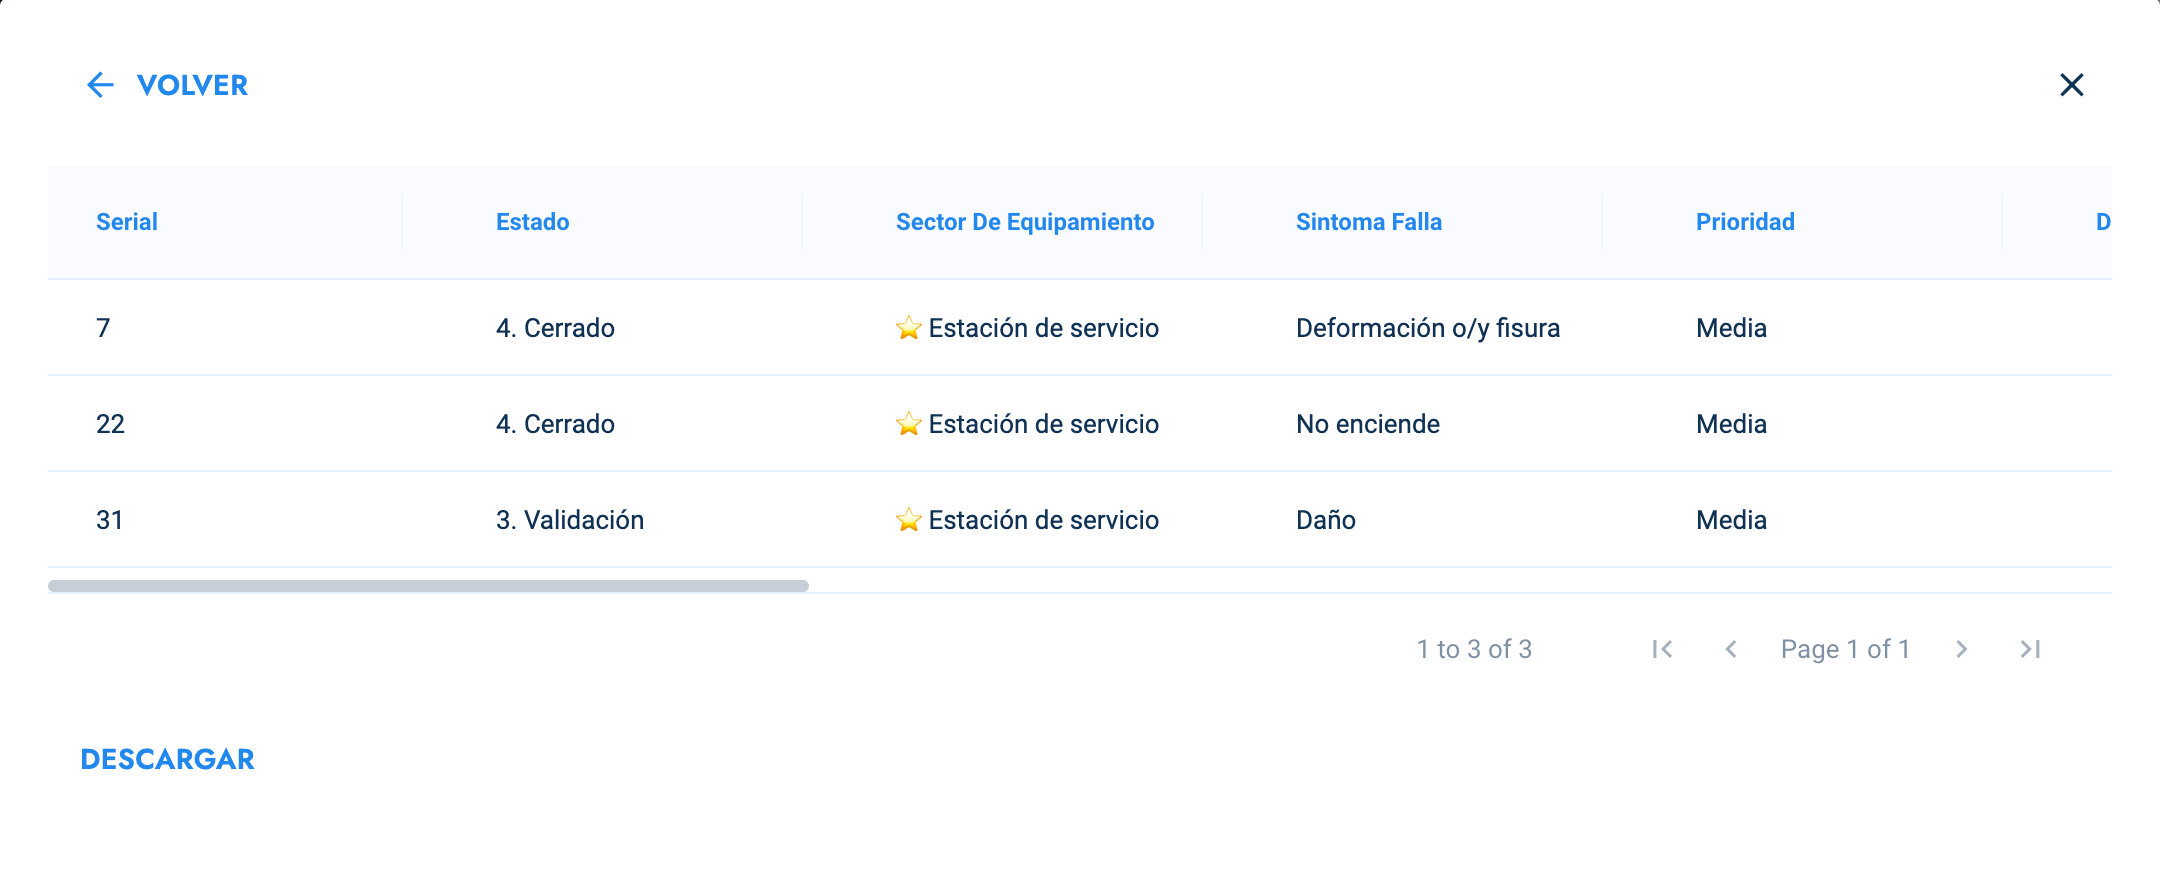Select the Cerrado status of serial 7

tap(555, 328)
